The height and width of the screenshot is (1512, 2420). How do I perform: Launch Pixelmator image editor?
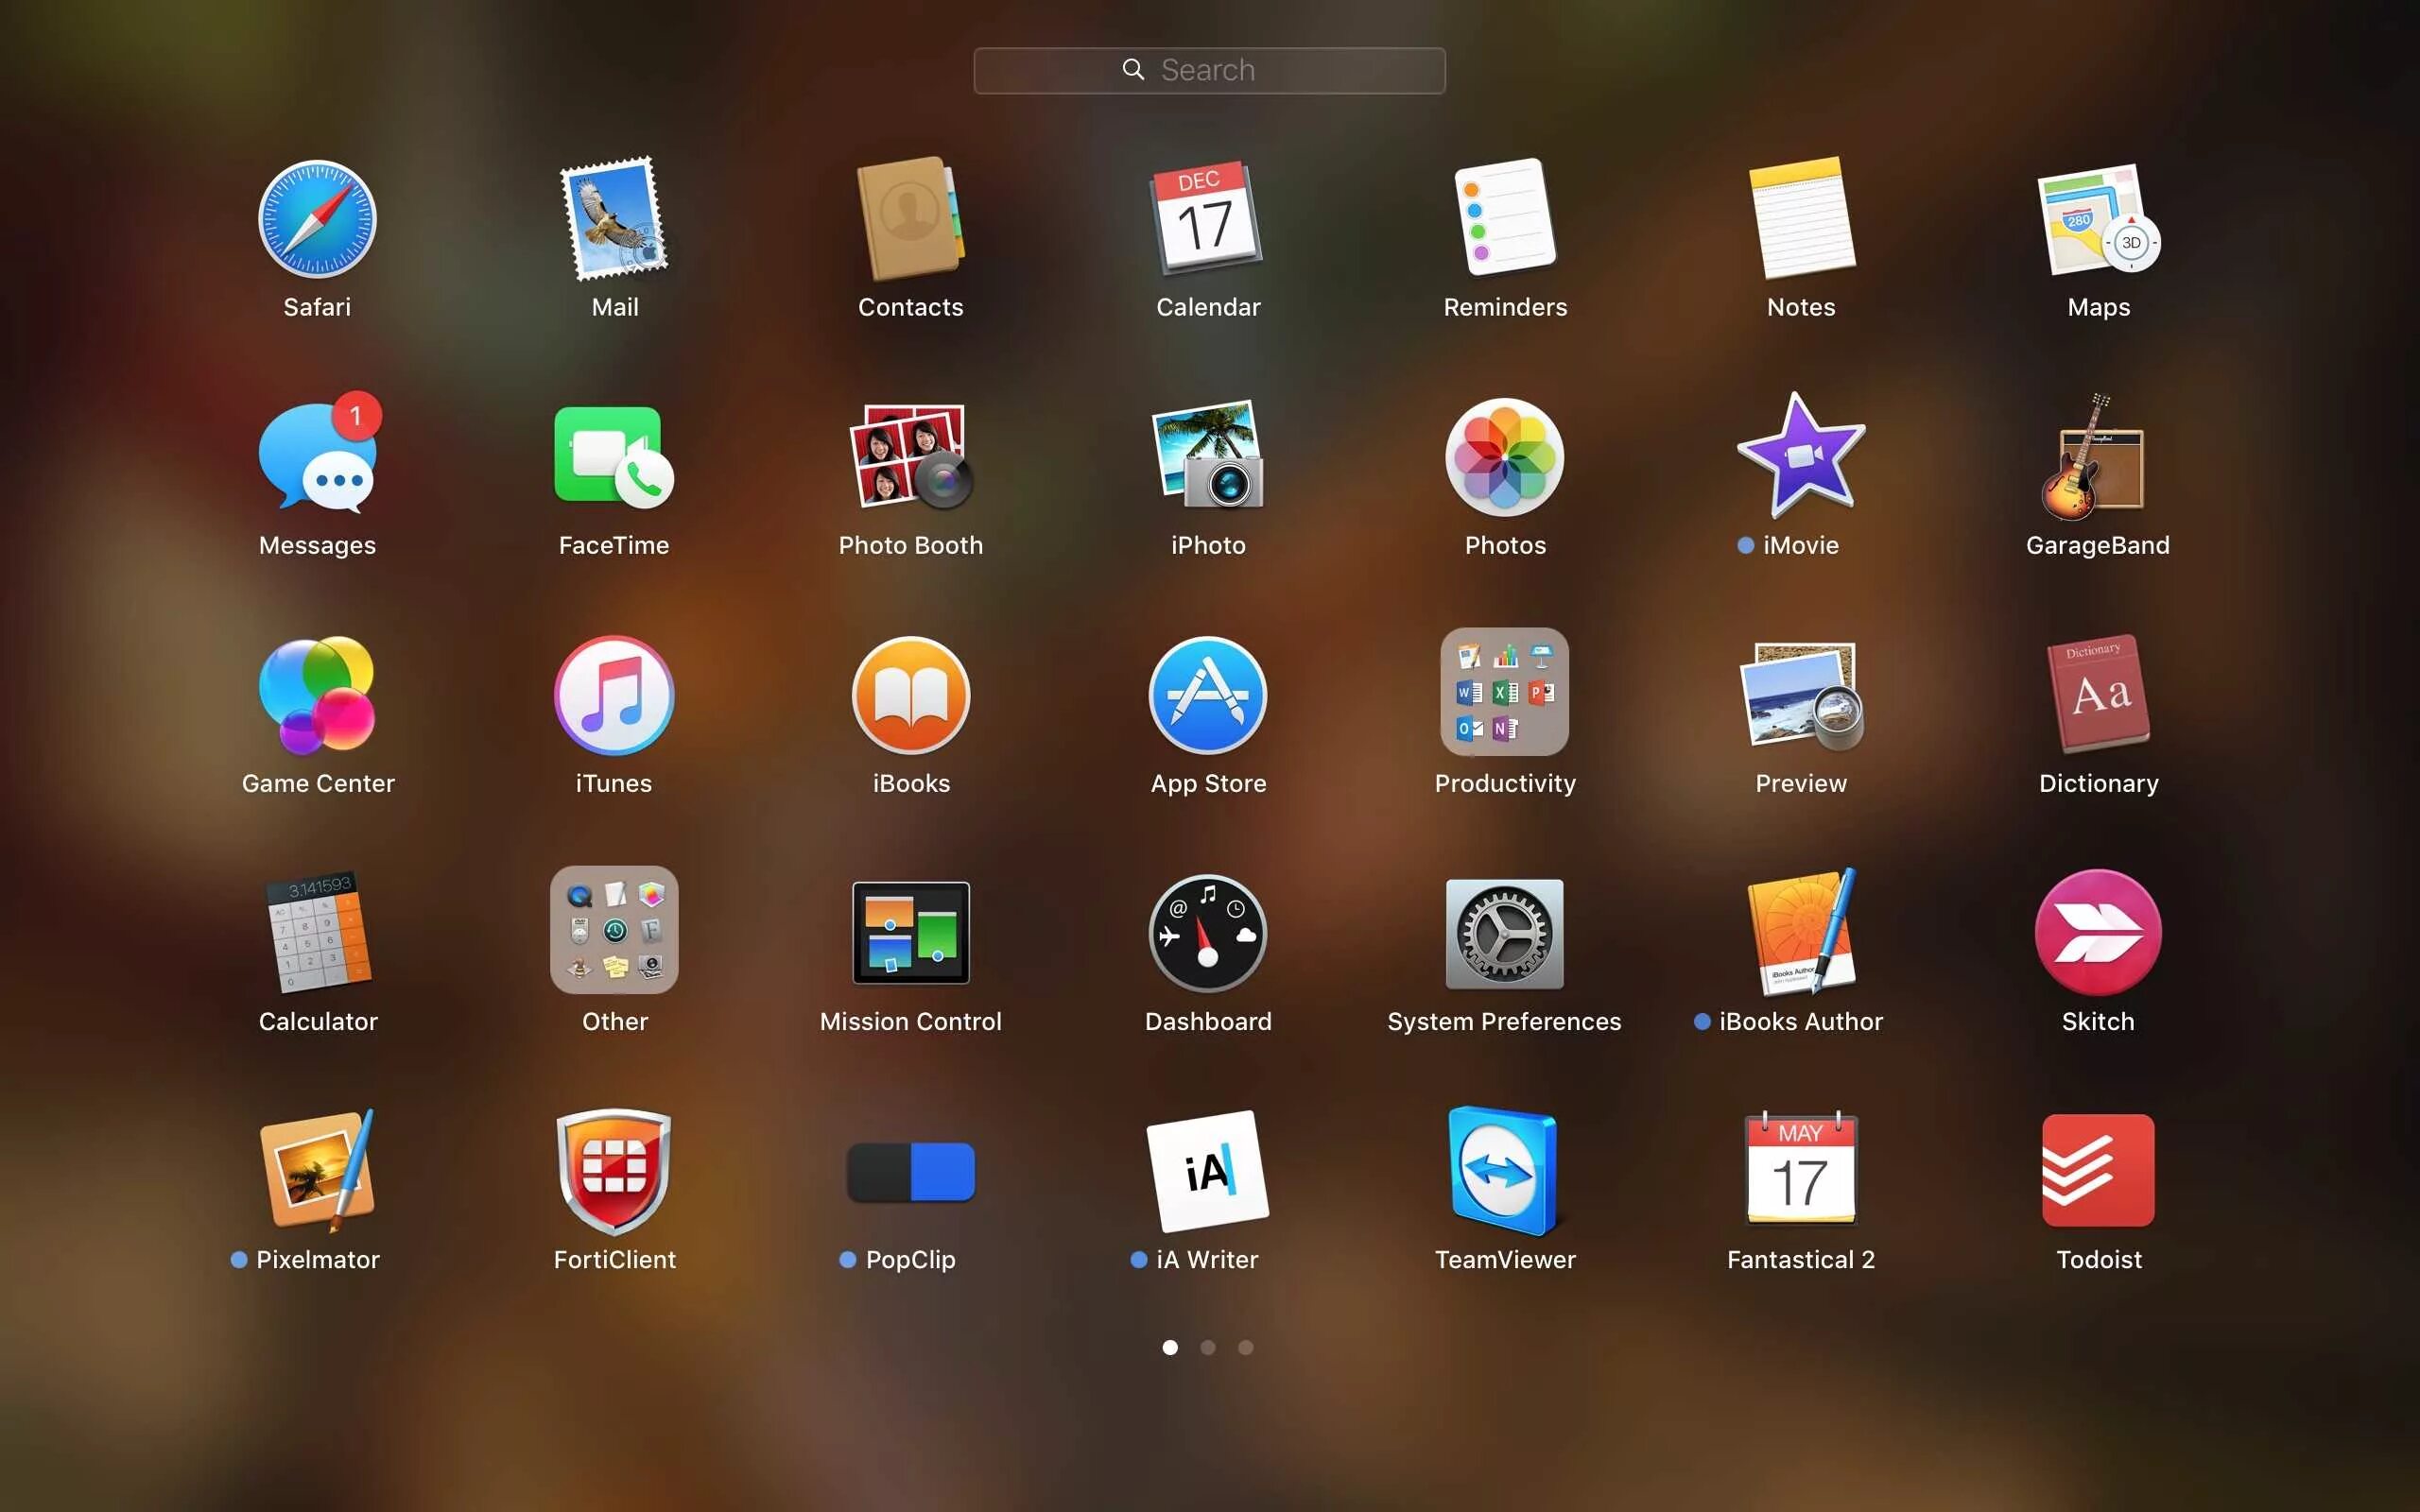[317, 1169]
